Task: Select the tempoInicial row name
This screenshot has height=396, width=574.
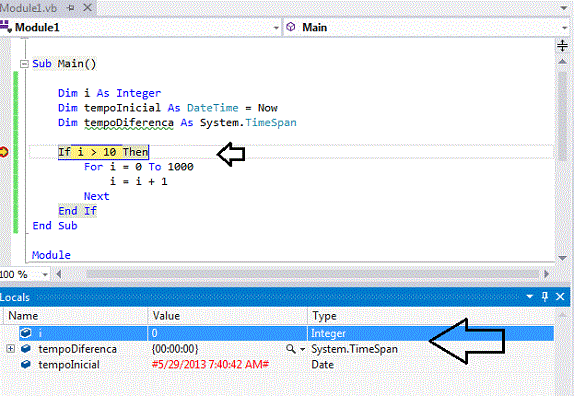Action: tap(69, 365)
